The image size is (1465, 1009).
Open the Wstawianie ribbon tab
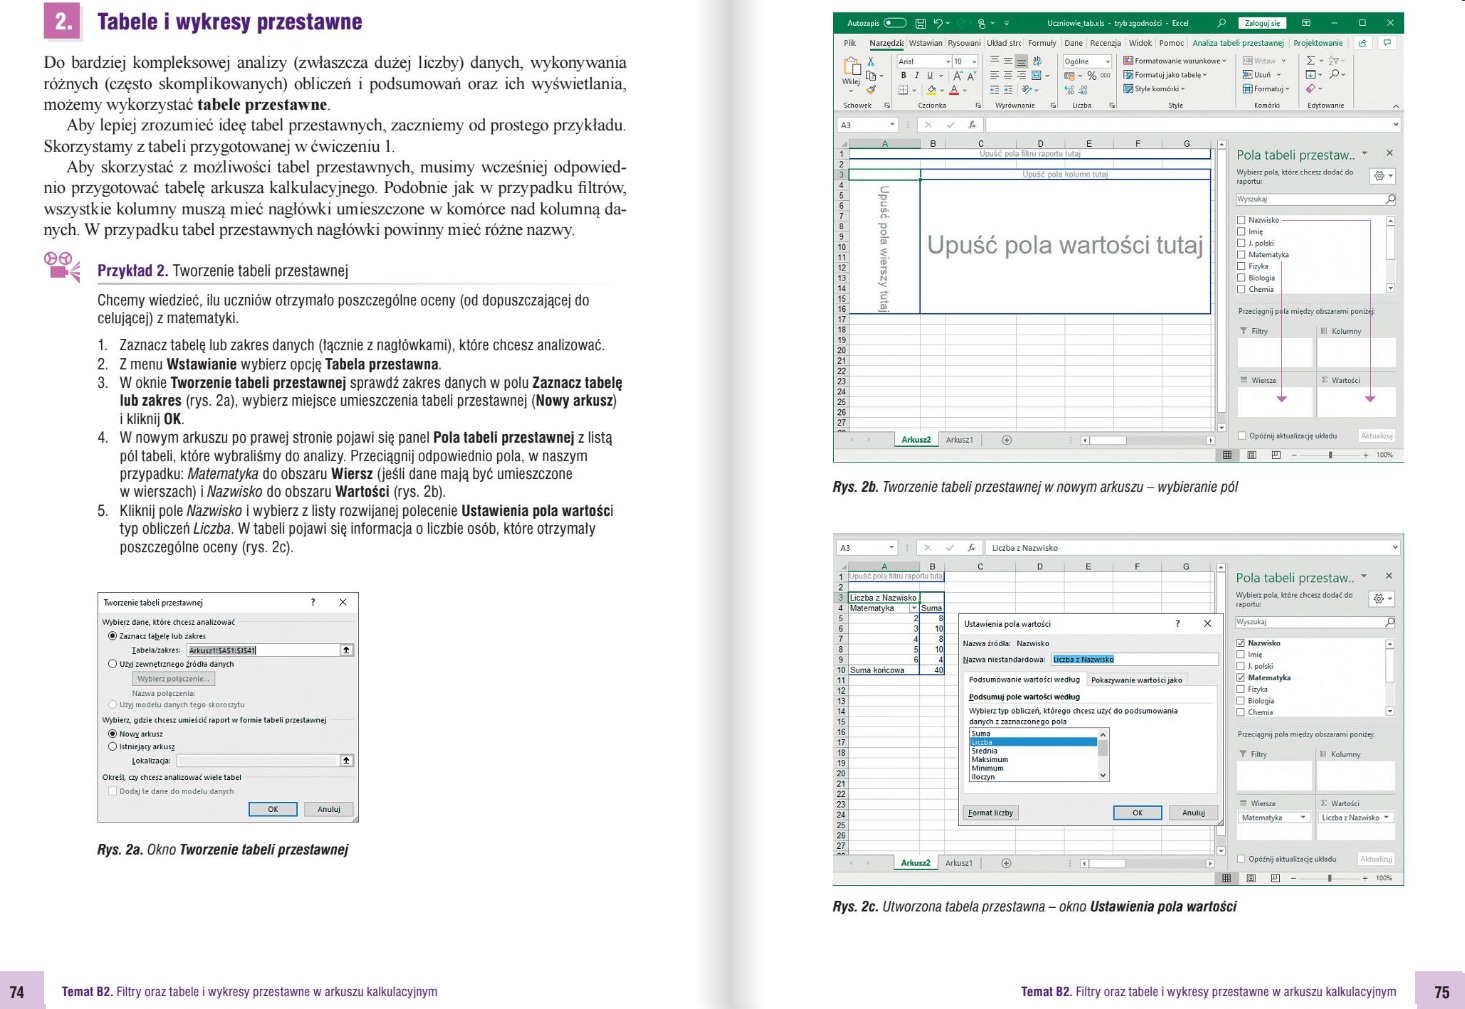[x=925, y=43]
